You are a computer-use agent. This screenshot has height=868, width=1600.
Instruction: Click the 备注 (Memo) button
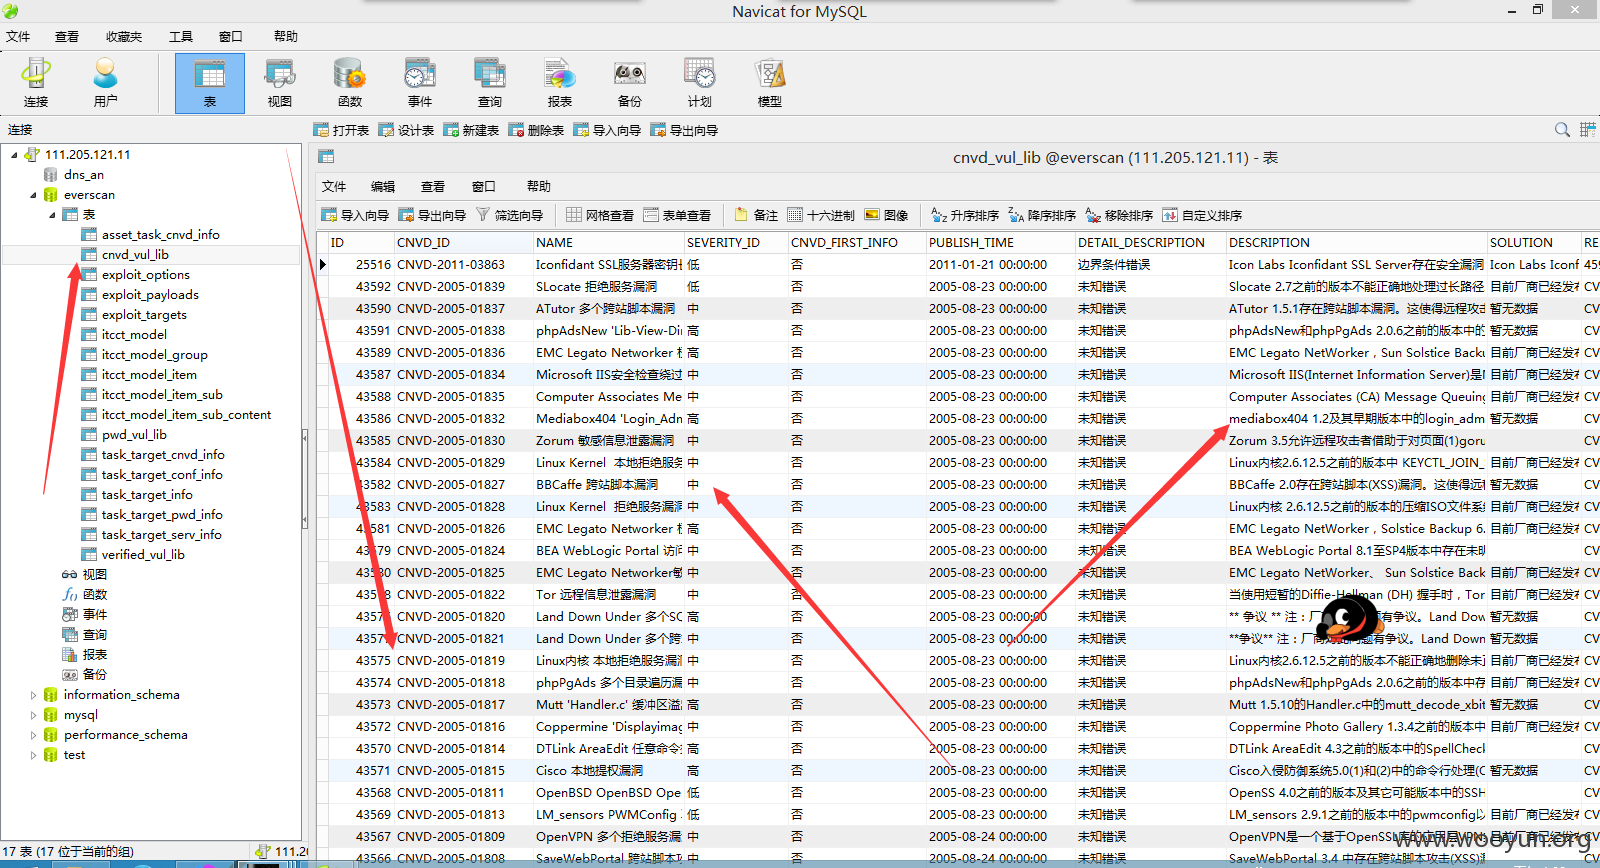(x=755, y=215)
